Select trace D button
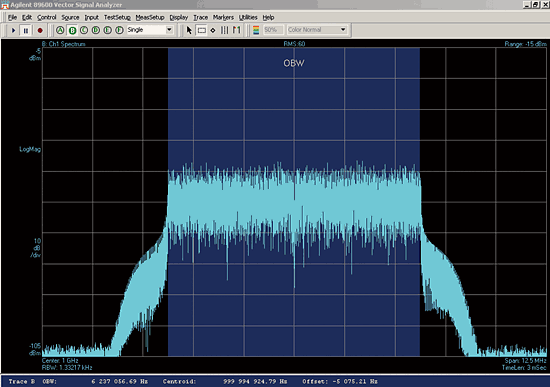 [x=96, y=30]
